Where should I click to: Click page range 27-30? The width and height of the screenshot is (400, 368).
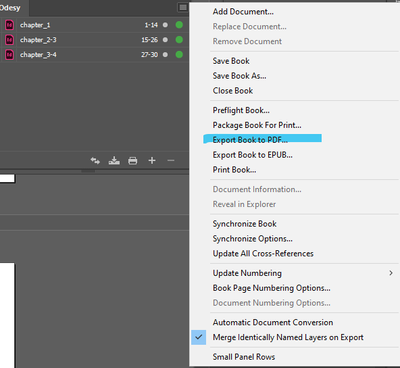tap(150, 54)
